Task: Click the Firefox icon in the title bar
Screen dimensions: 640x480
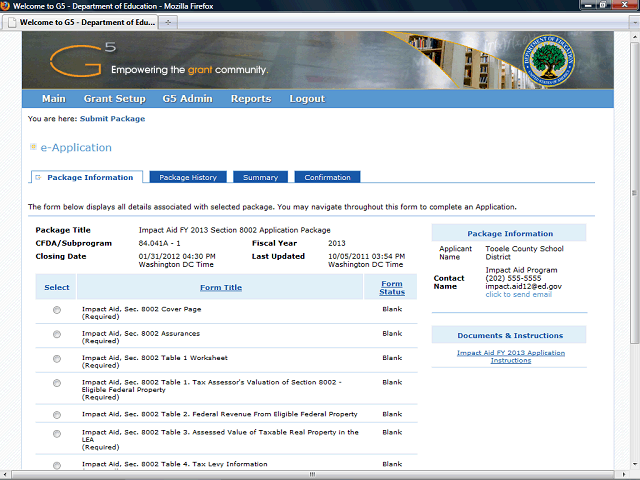Action: pos(5,6)
